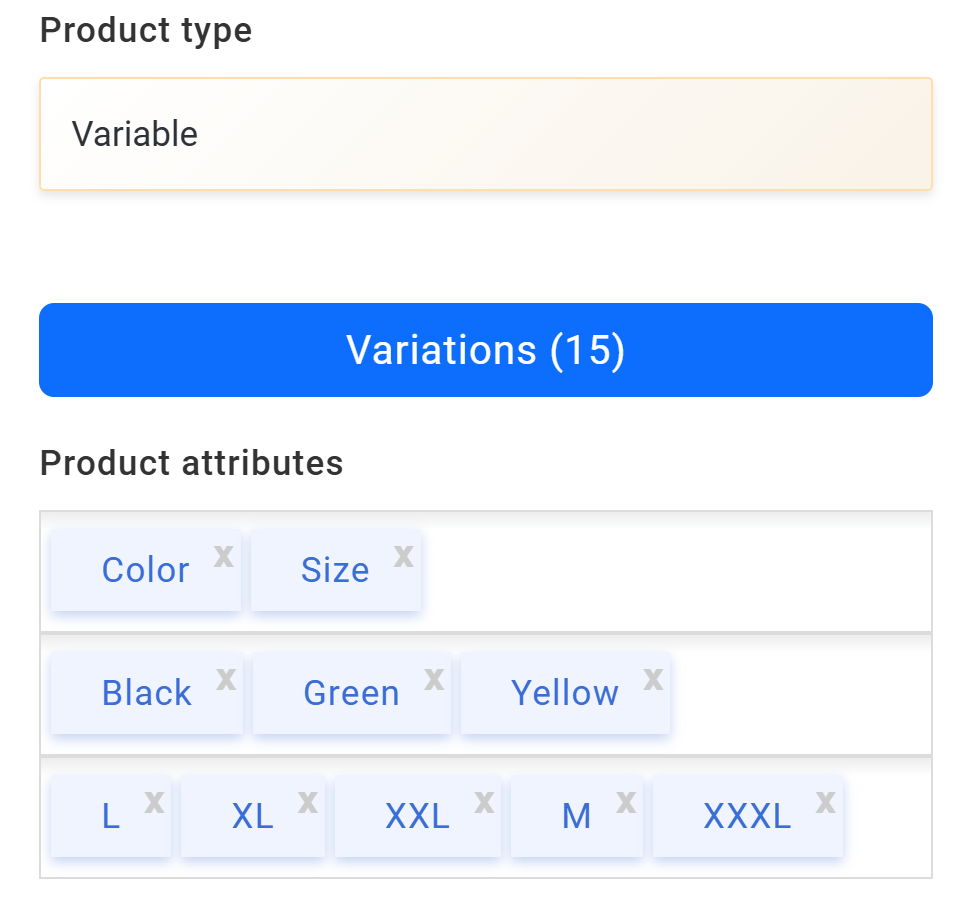Click the Variations (15) button
968x907 pixels.
tap(486, 350)
